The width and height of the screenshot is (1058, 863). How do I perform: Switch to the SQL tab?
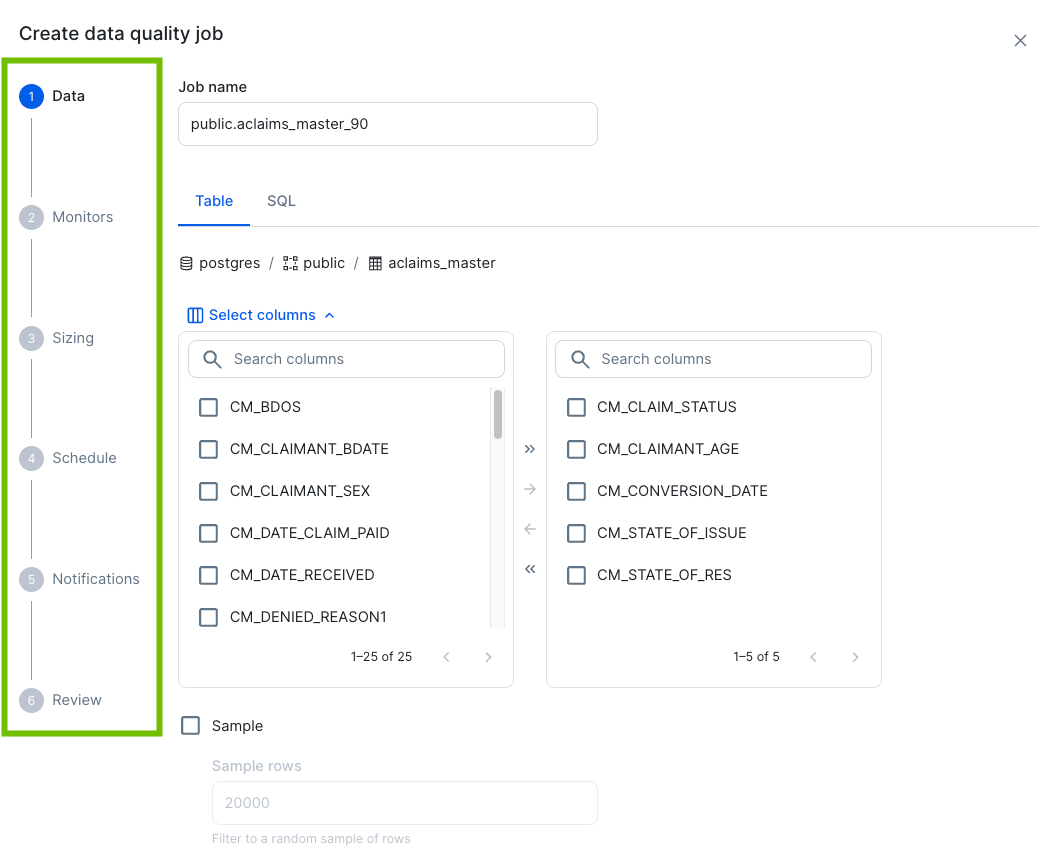[281, 200]
